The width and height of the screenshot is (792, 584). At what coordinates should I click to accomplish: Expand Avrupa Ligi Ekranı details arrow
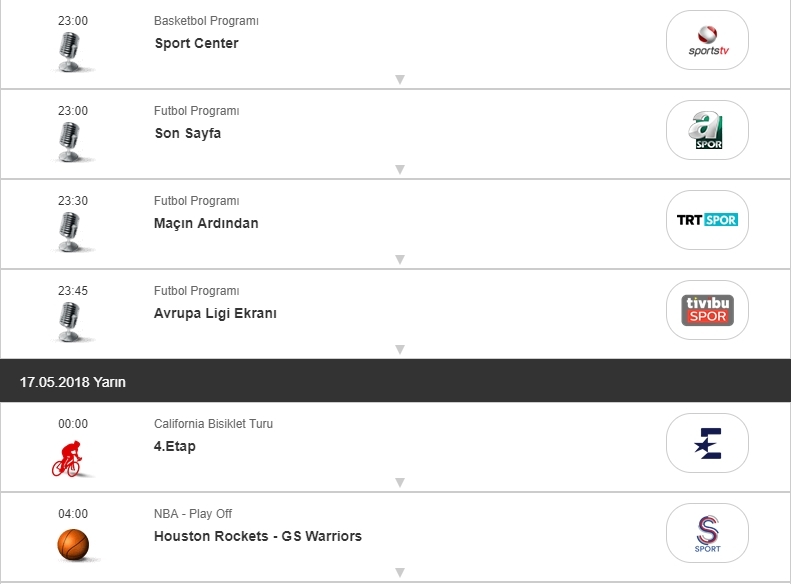click(x=399, y=349)
